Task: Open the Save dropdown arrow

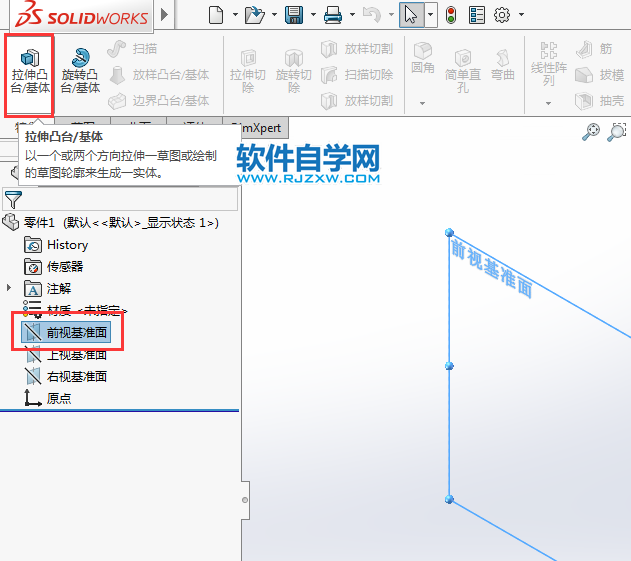Action: click(x=313, y=15)
